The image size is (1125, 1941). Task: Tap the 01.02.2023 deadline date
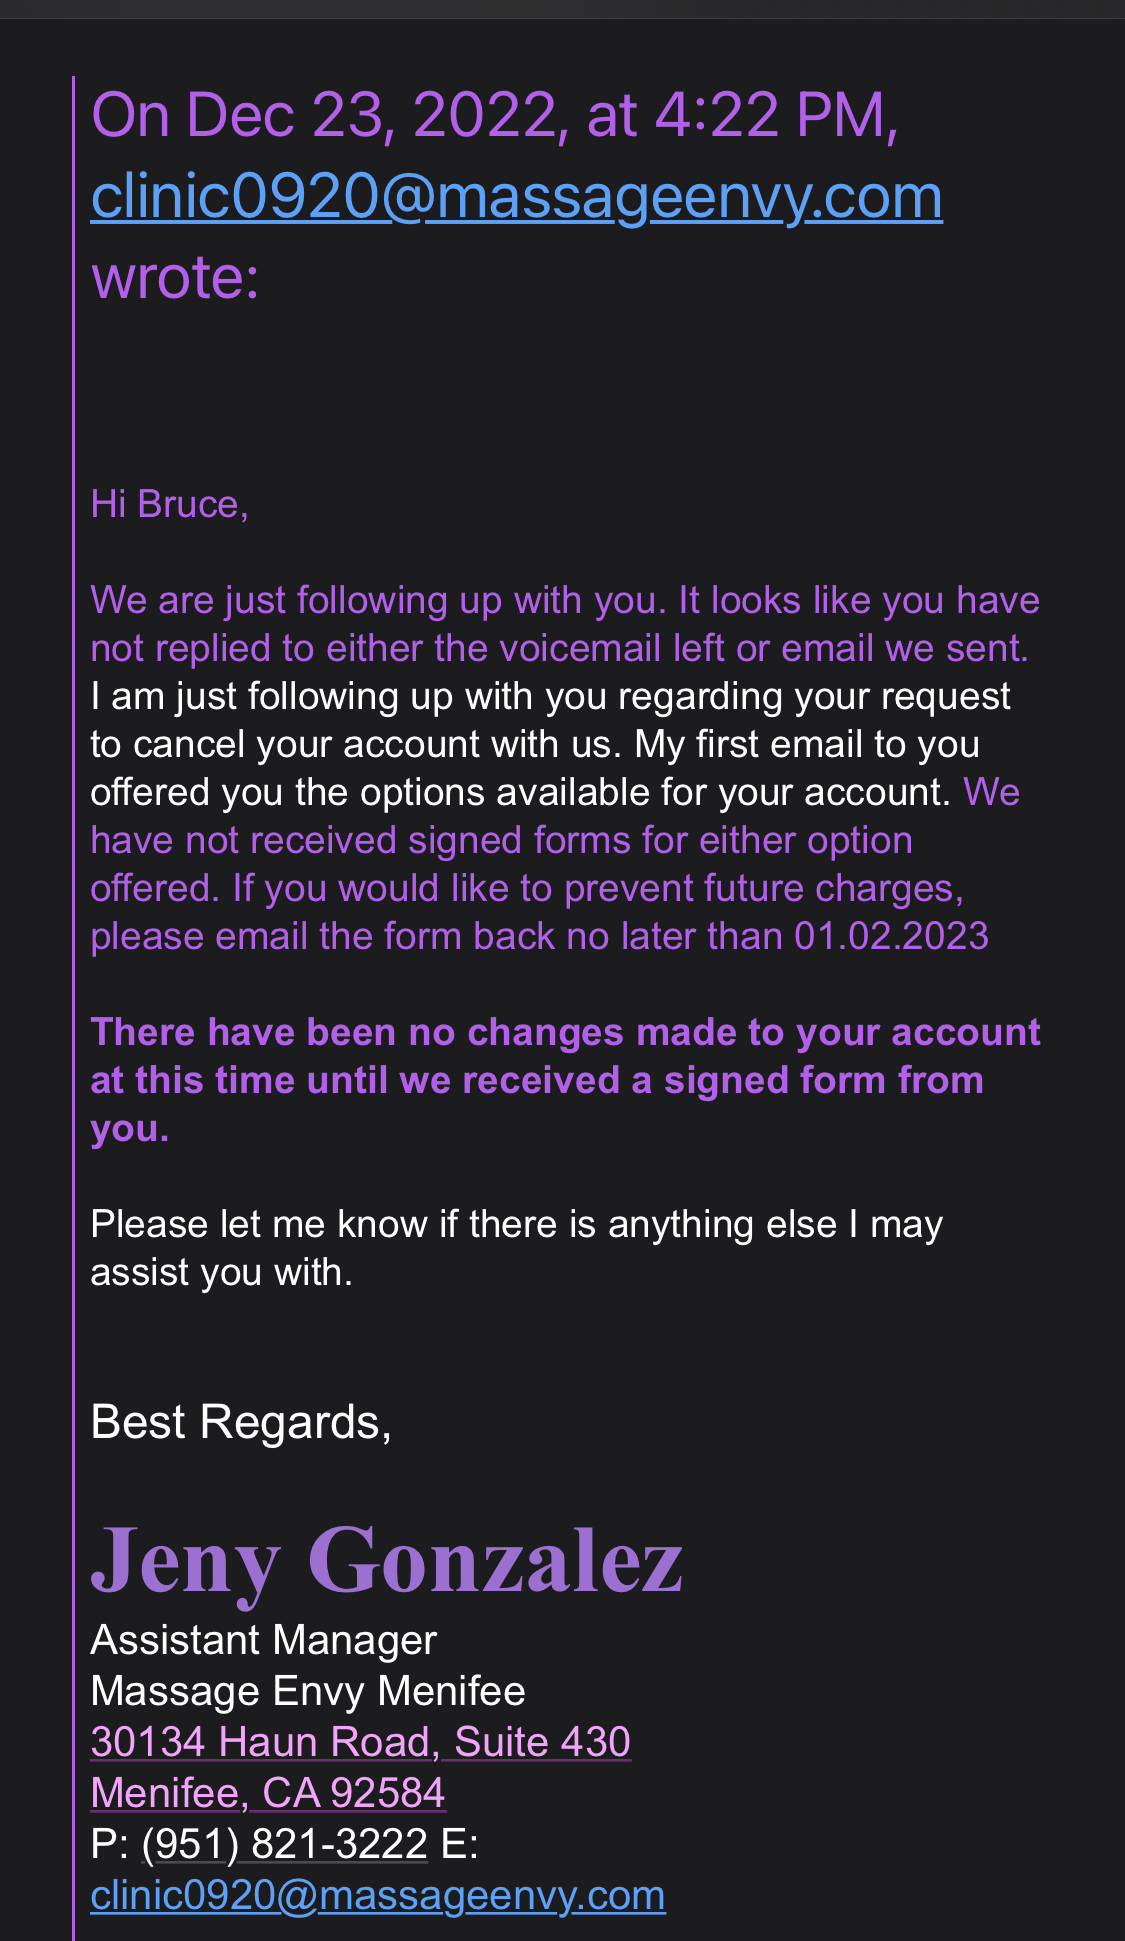pyautogui.click(x=891, y=937)
